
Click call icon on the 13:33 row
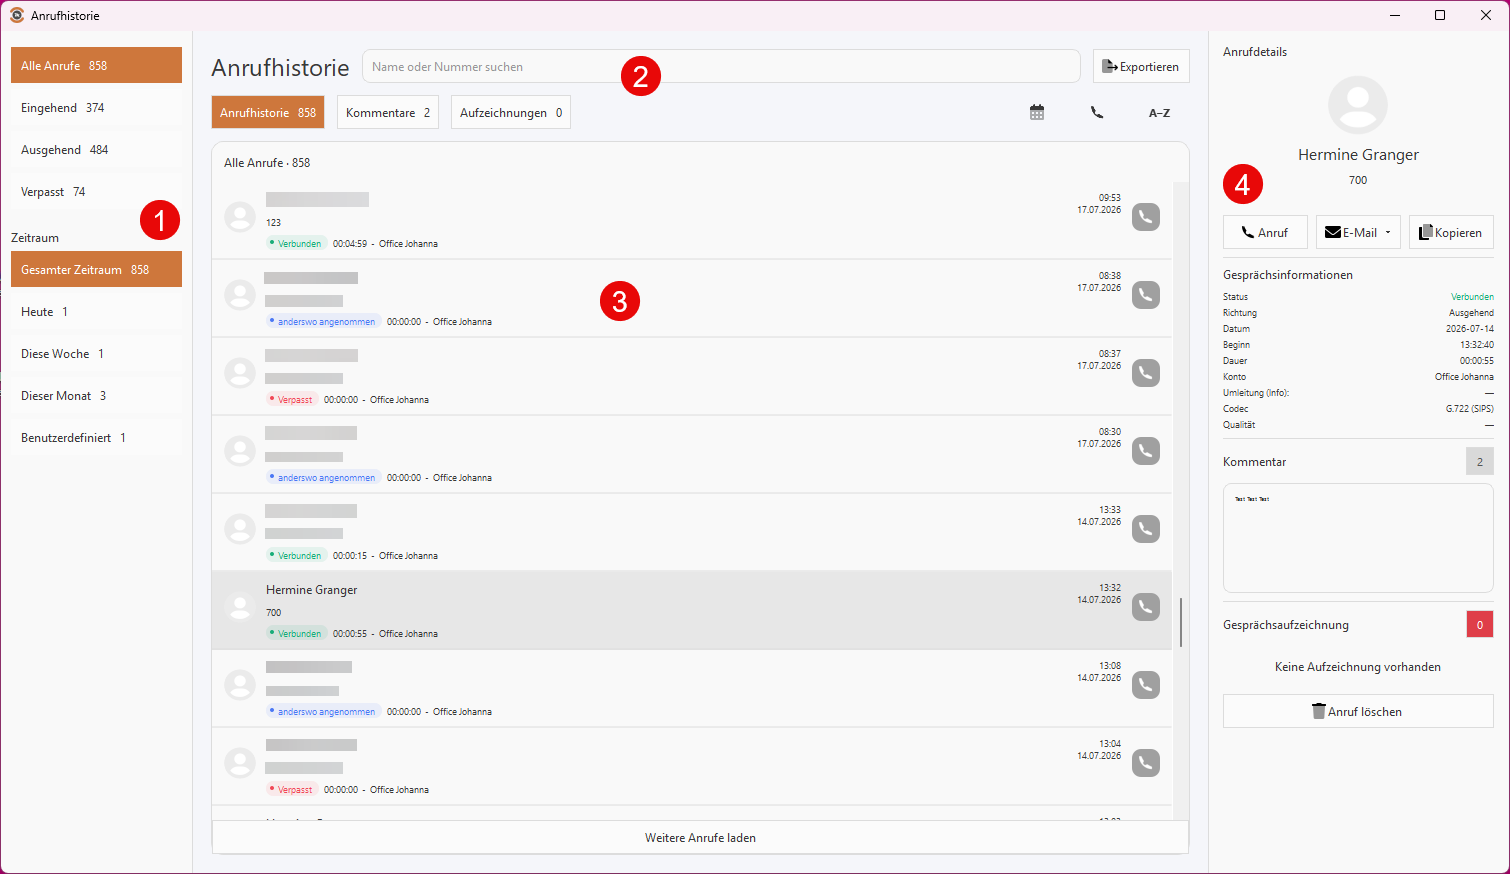point(1146,529)
